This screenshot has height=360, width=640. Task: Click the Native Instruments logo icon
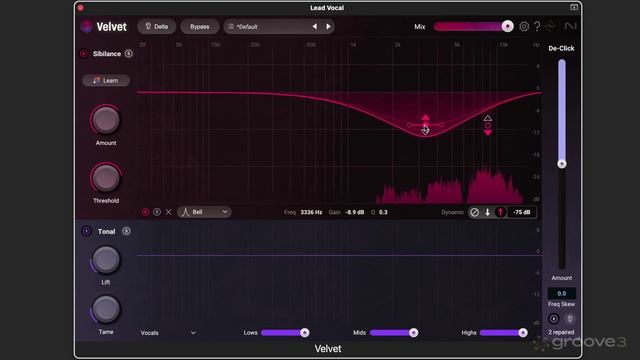(x=570, y=26)
